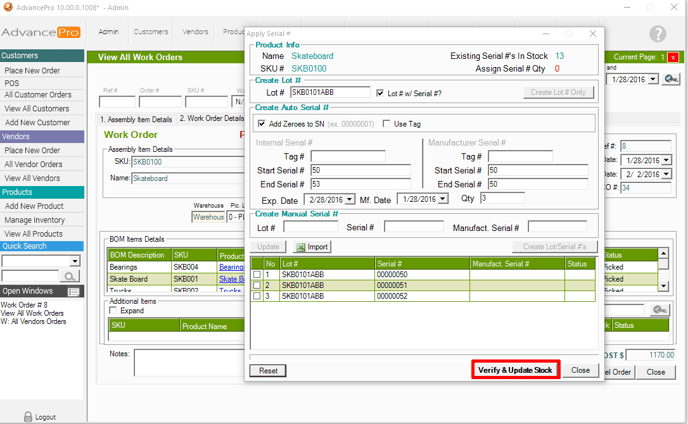Uncheck Add Zeroes to SN

262,124
